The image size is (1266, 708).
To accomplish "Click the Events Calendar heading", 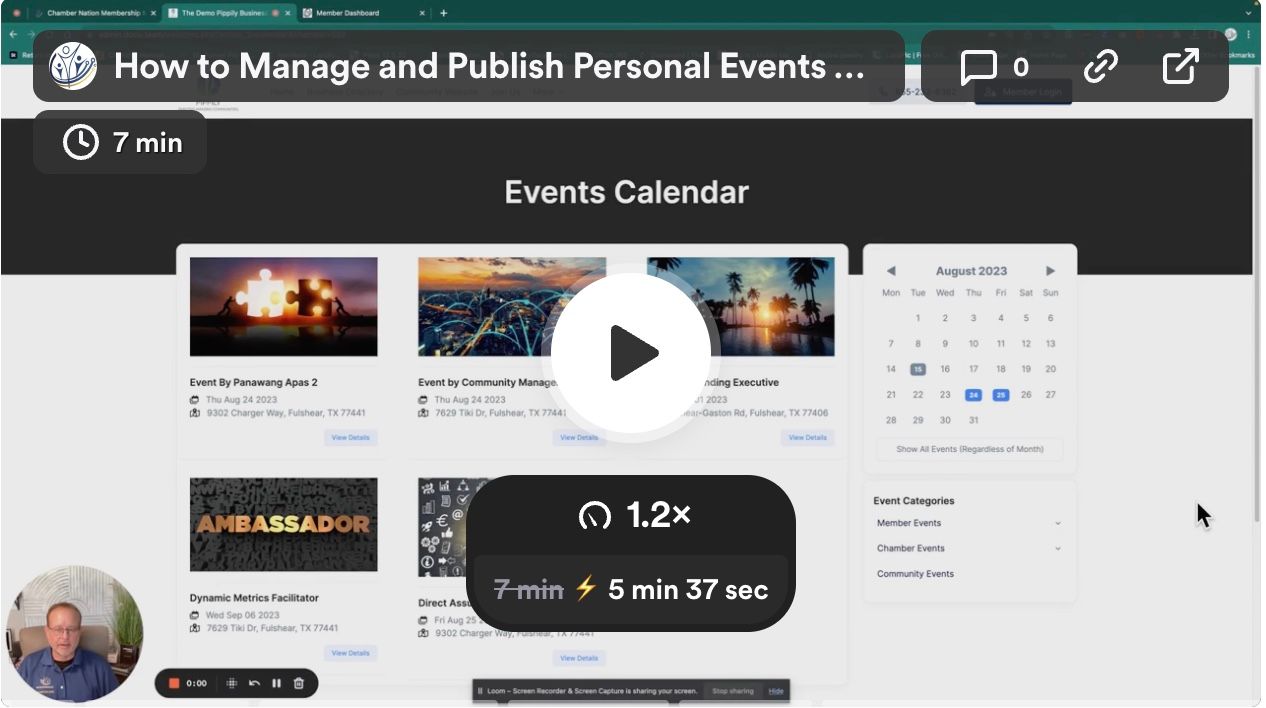I will (626, 192).
